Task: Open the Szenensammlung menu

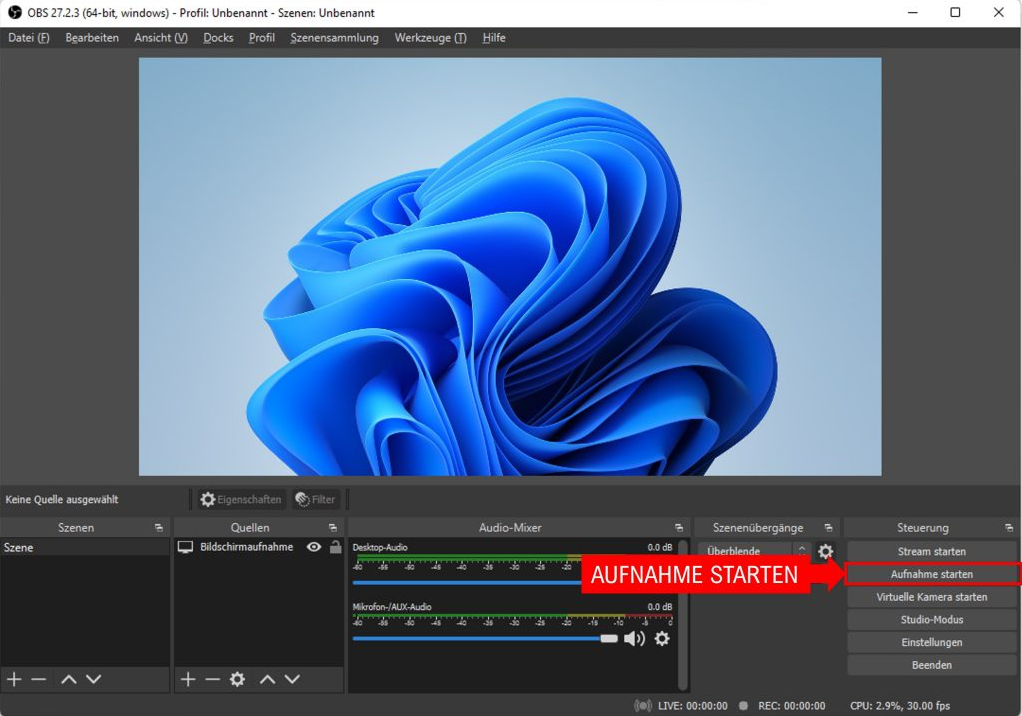Action: 334,38
